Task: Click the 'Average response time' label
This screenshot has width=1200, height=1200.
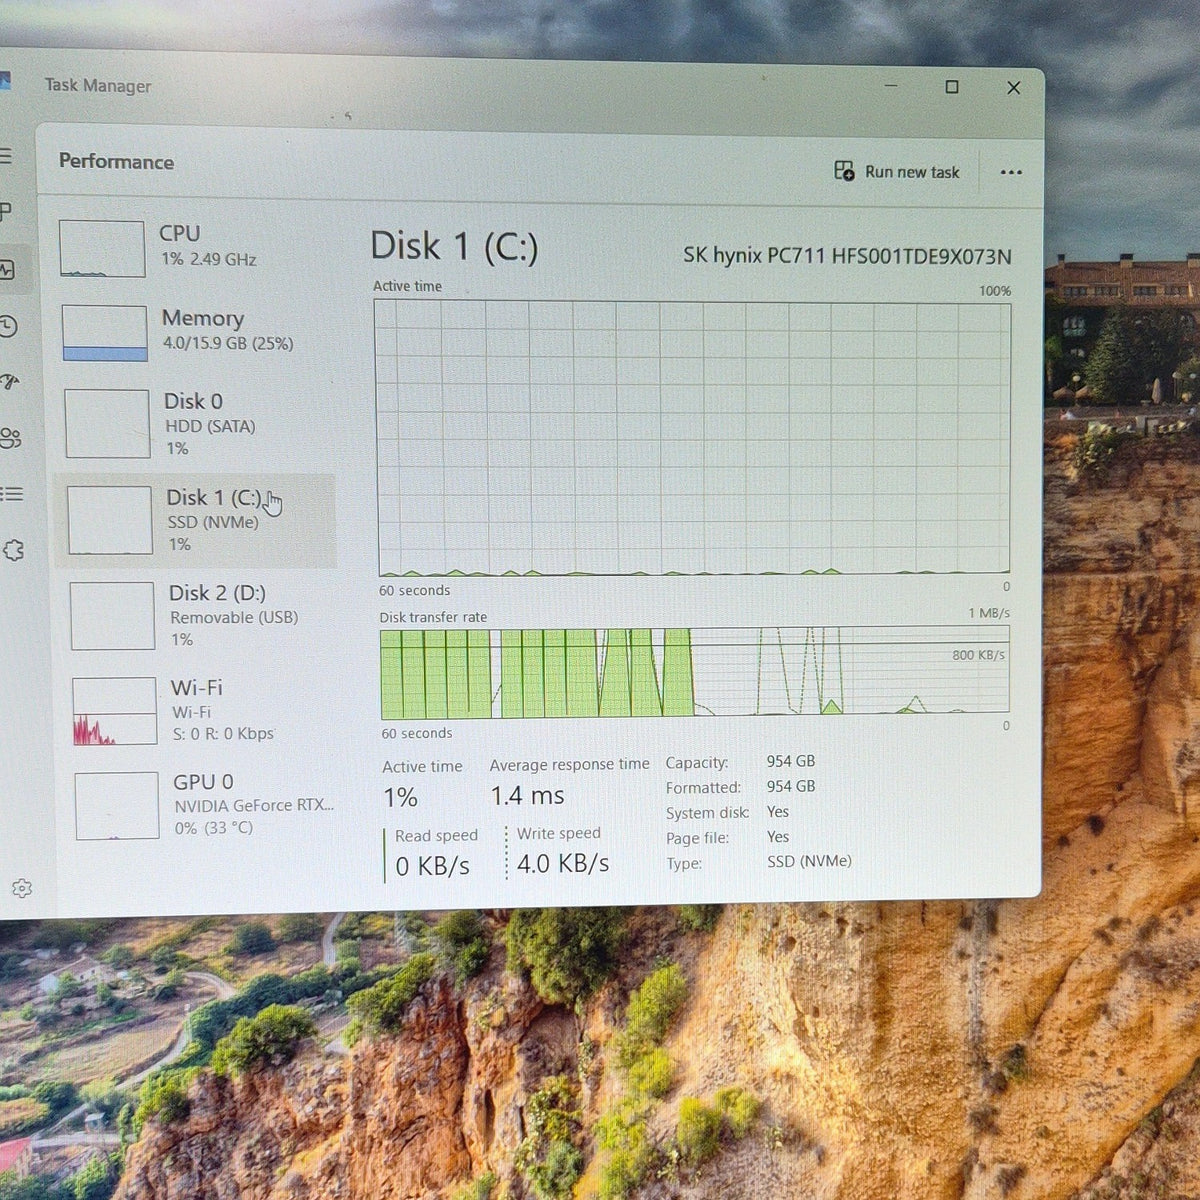Action: coord(569,765)
